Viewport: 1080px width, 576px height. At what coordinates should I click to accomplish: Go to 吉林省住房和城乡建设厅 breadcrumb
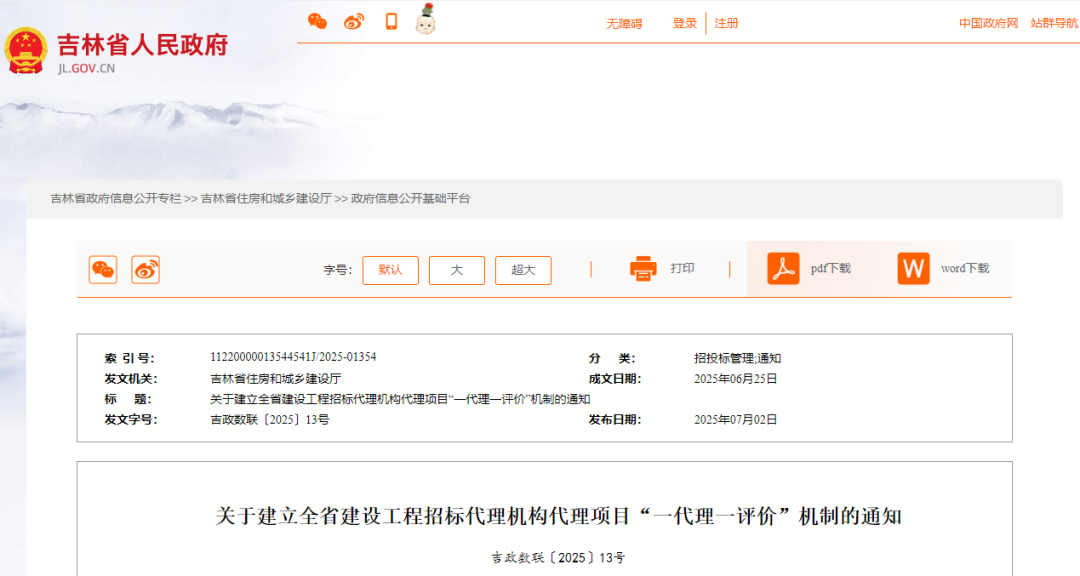(x=267, y=198)
